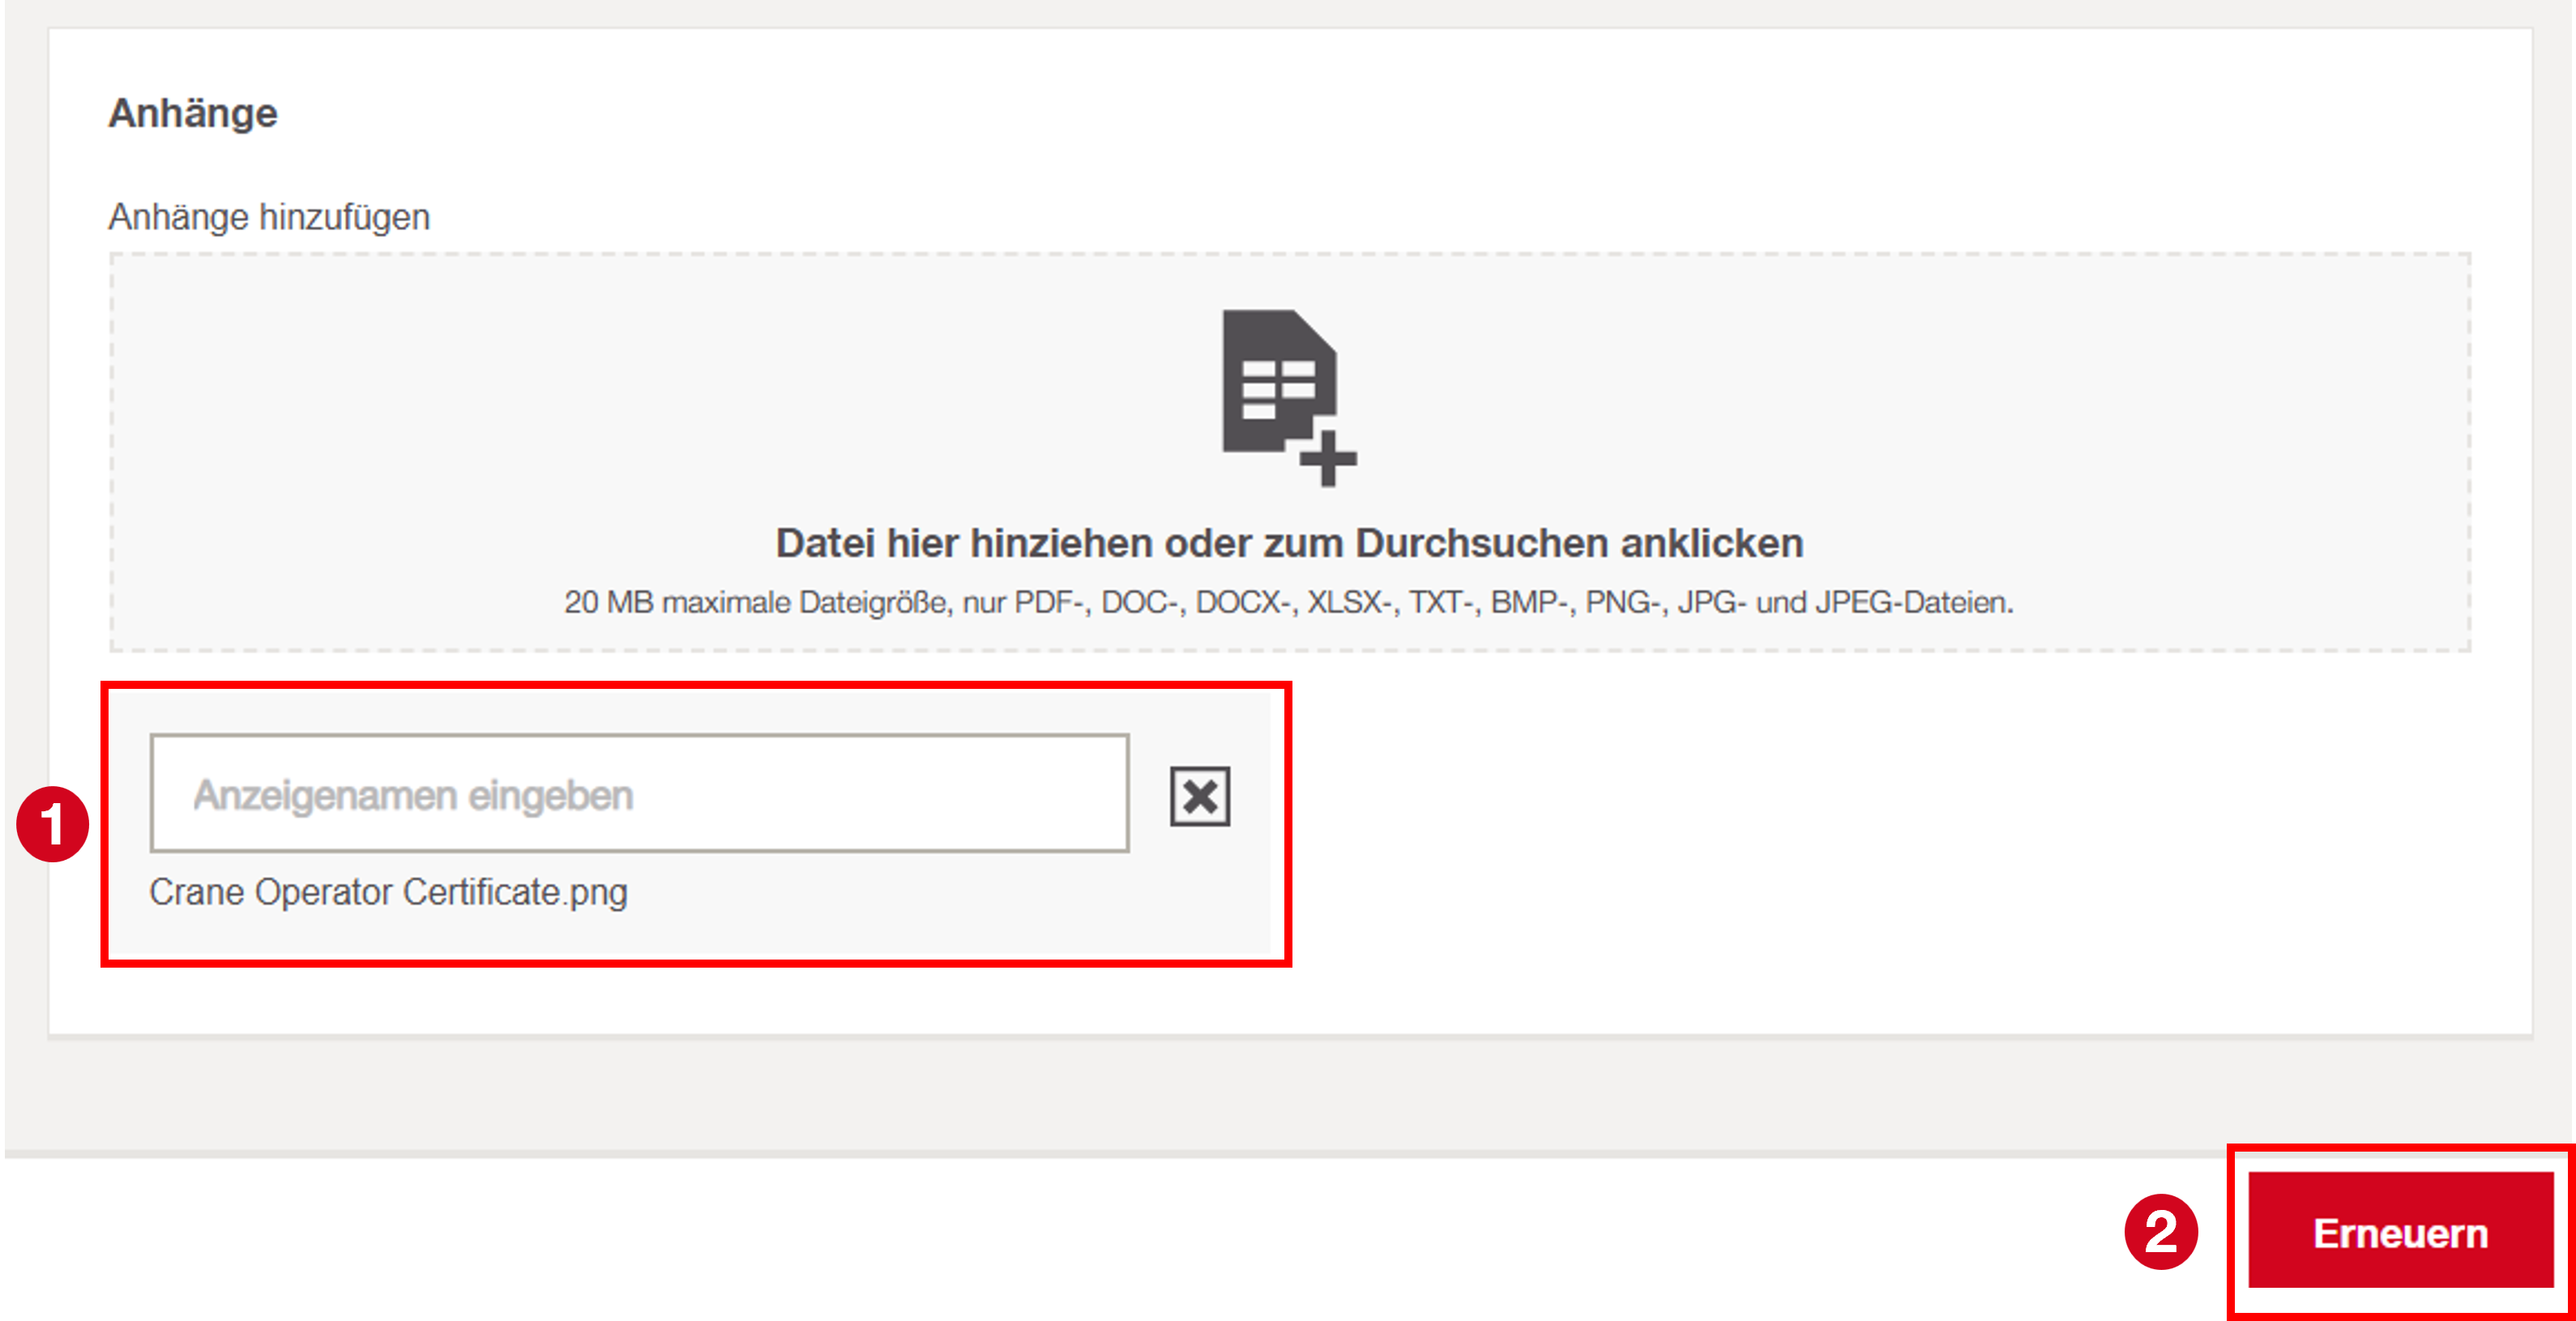Remove the Crane Operator Certificate attachment
The height and width of the screenshot is (1321, 2576).
1199,796
